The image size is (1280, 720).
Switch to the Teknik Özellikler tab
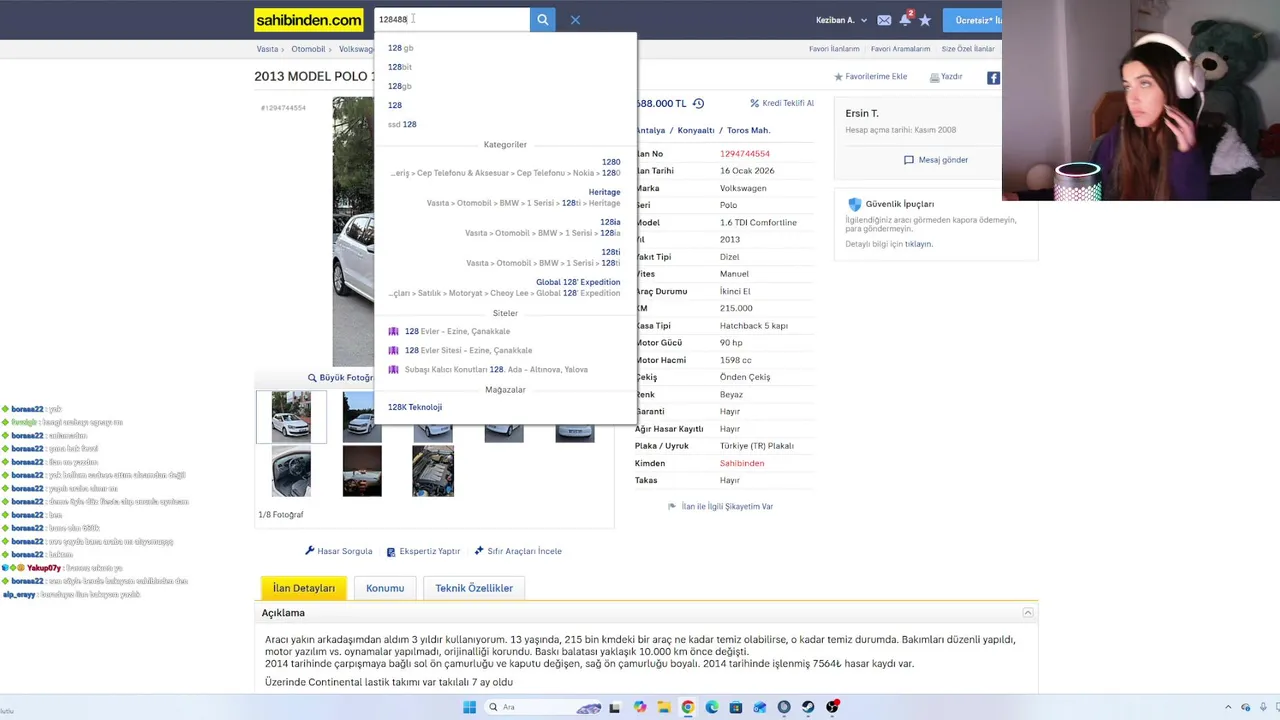coord(474,588)
